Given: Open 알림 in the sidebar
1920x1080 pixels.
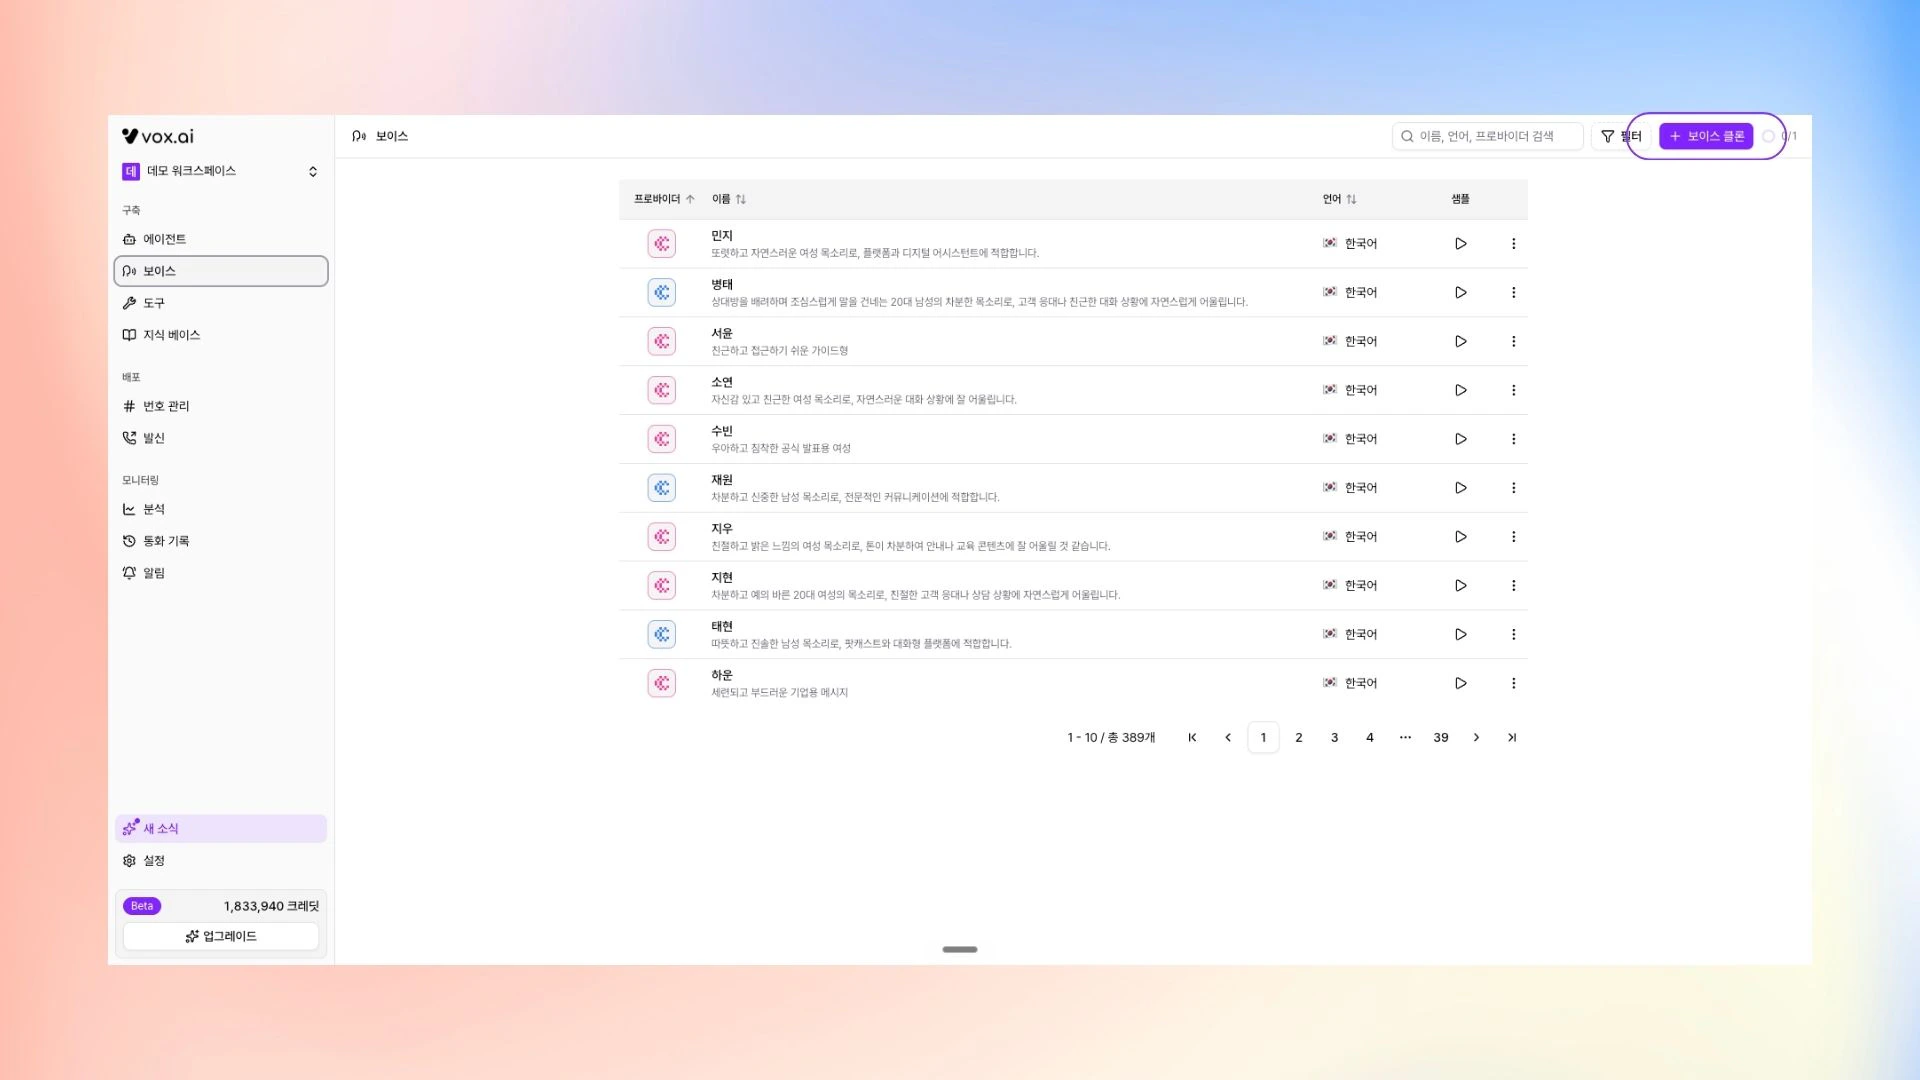Looking at the screenshot, I should [220, 574].
